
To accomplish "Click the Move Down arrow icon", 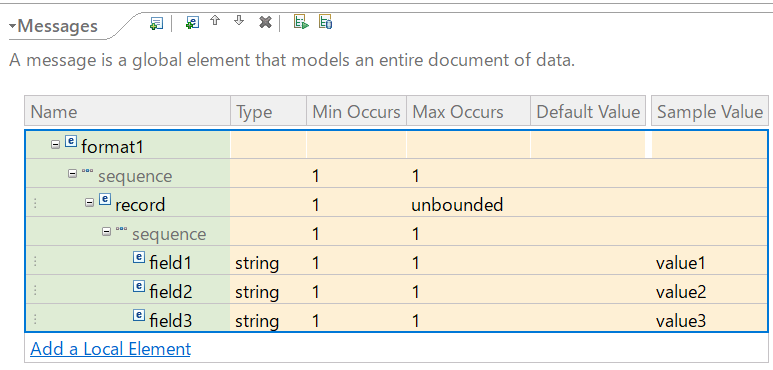I will tap(239, 21).
